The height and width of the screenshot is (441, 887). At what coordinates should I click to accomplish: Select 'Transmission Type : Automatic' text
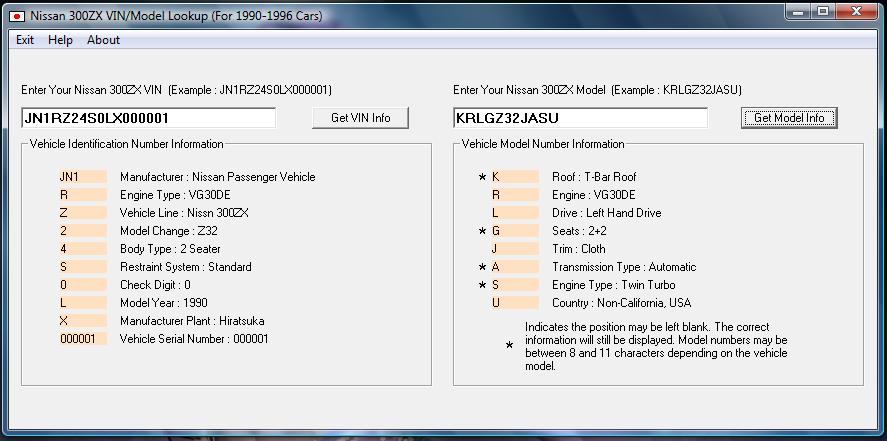click(625, 267)
